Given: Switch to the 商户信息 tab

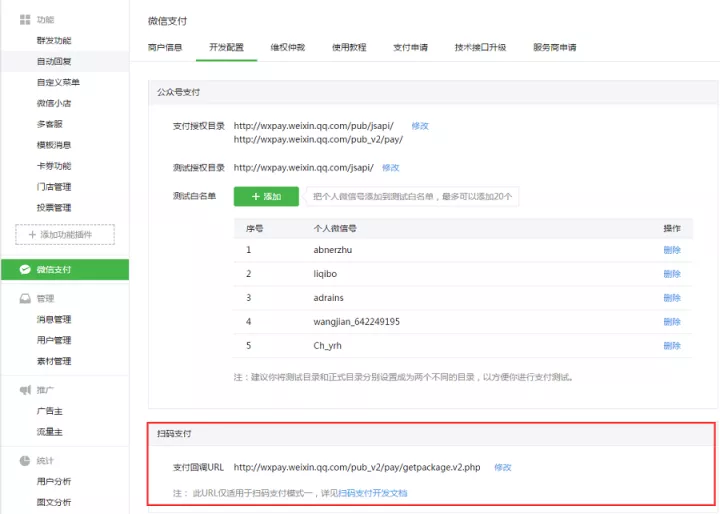Looking at the screenshot, I should (165, 47).
